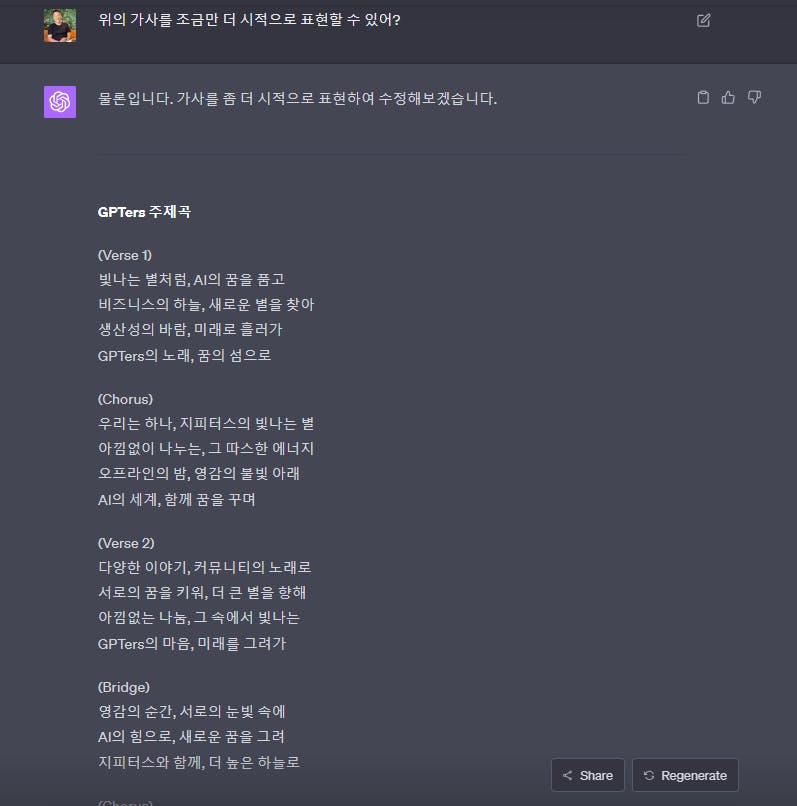
Task: Click the first (Chorus) label
Action: pos(125,399)
